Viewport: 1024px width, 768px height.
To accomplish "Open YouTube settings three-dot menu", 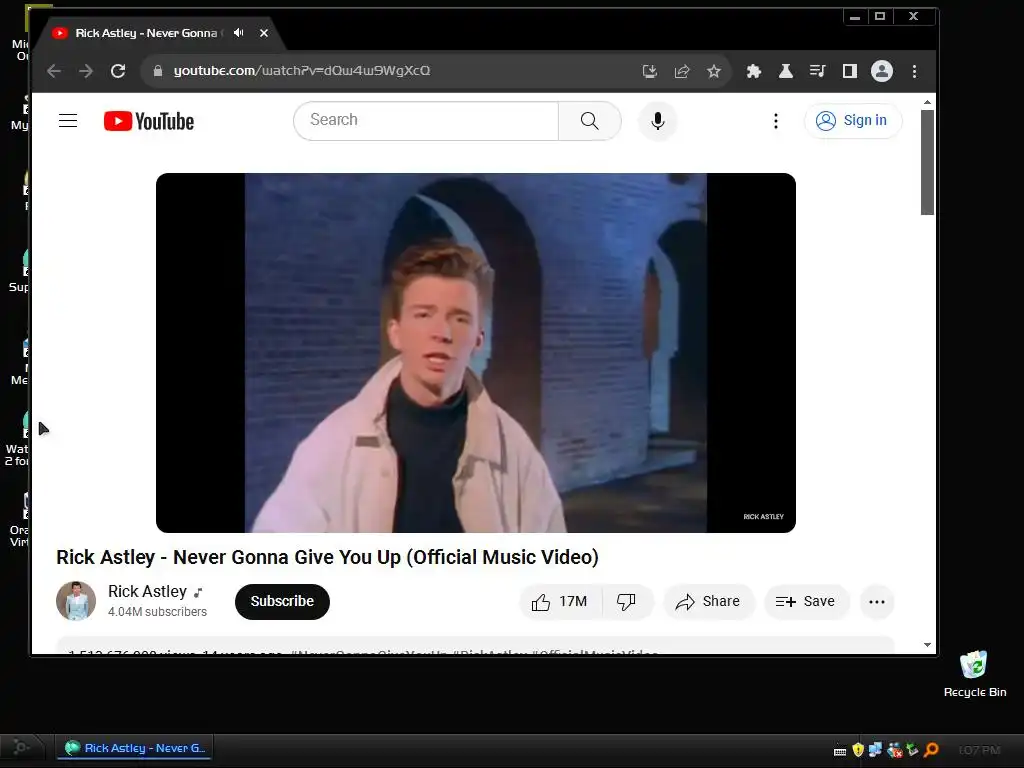I will click(x=776, y=121).
